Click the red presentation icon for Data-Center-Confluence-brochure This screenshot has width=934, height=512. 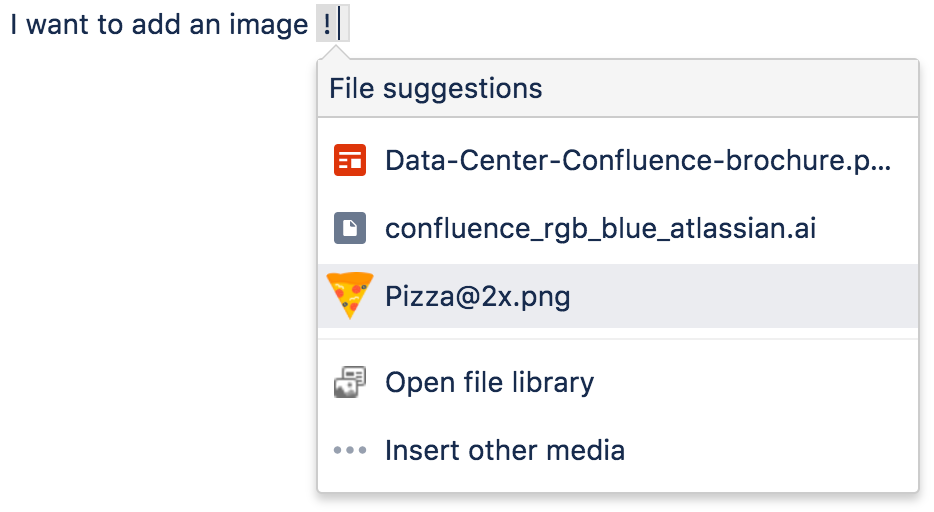pos(350,160)
